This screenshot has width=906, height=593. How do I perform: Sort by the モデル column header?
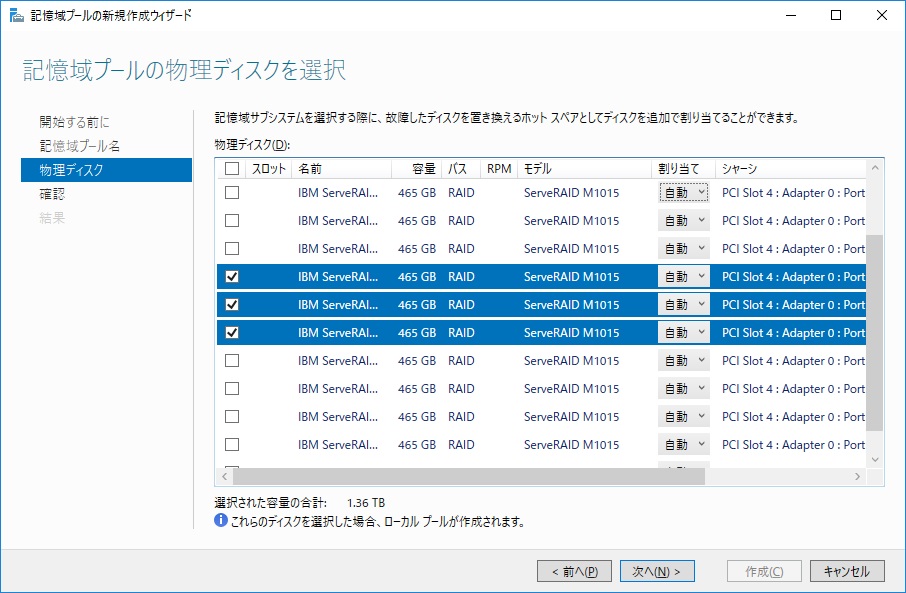click(584, 168)
